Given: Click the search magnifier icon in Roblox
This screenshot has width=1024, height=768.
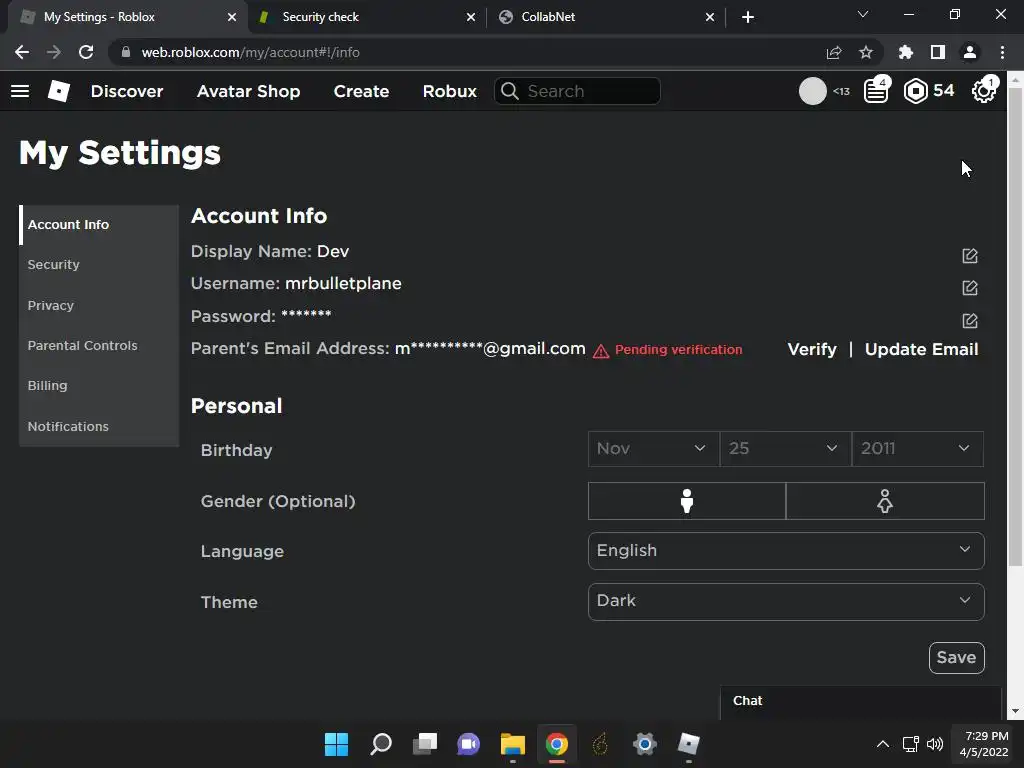Looking at the screenshot, I should pyautogui.click(x=510, y=91).
